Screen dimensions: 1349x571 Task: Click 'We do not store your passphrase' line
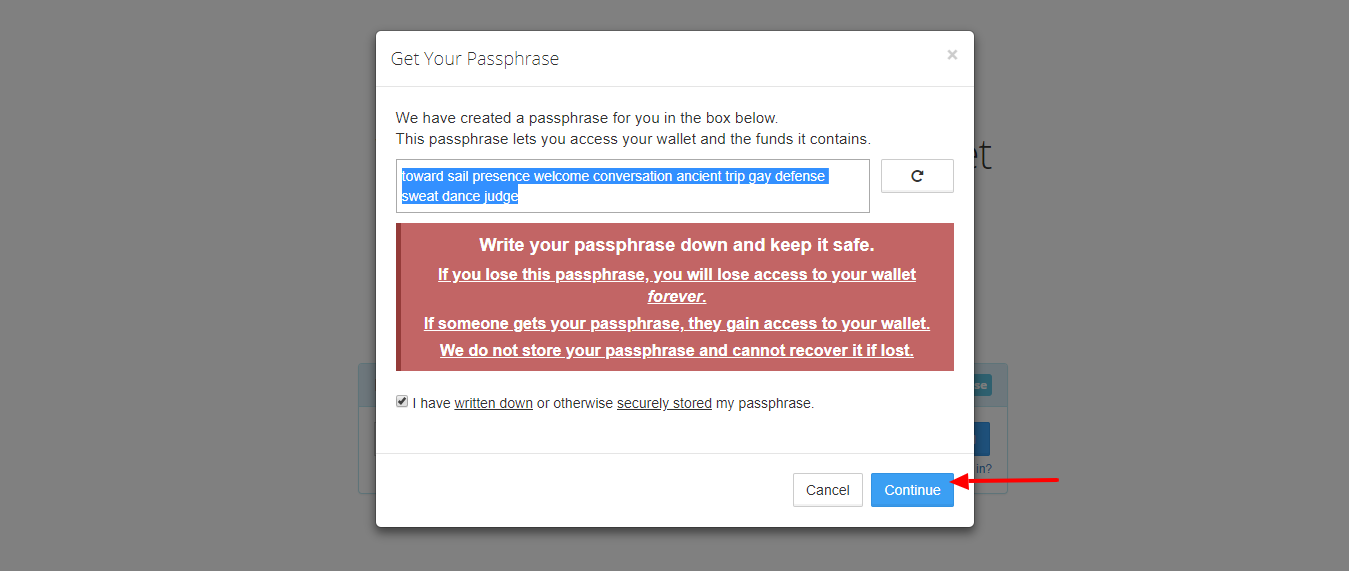click(676, 350)
